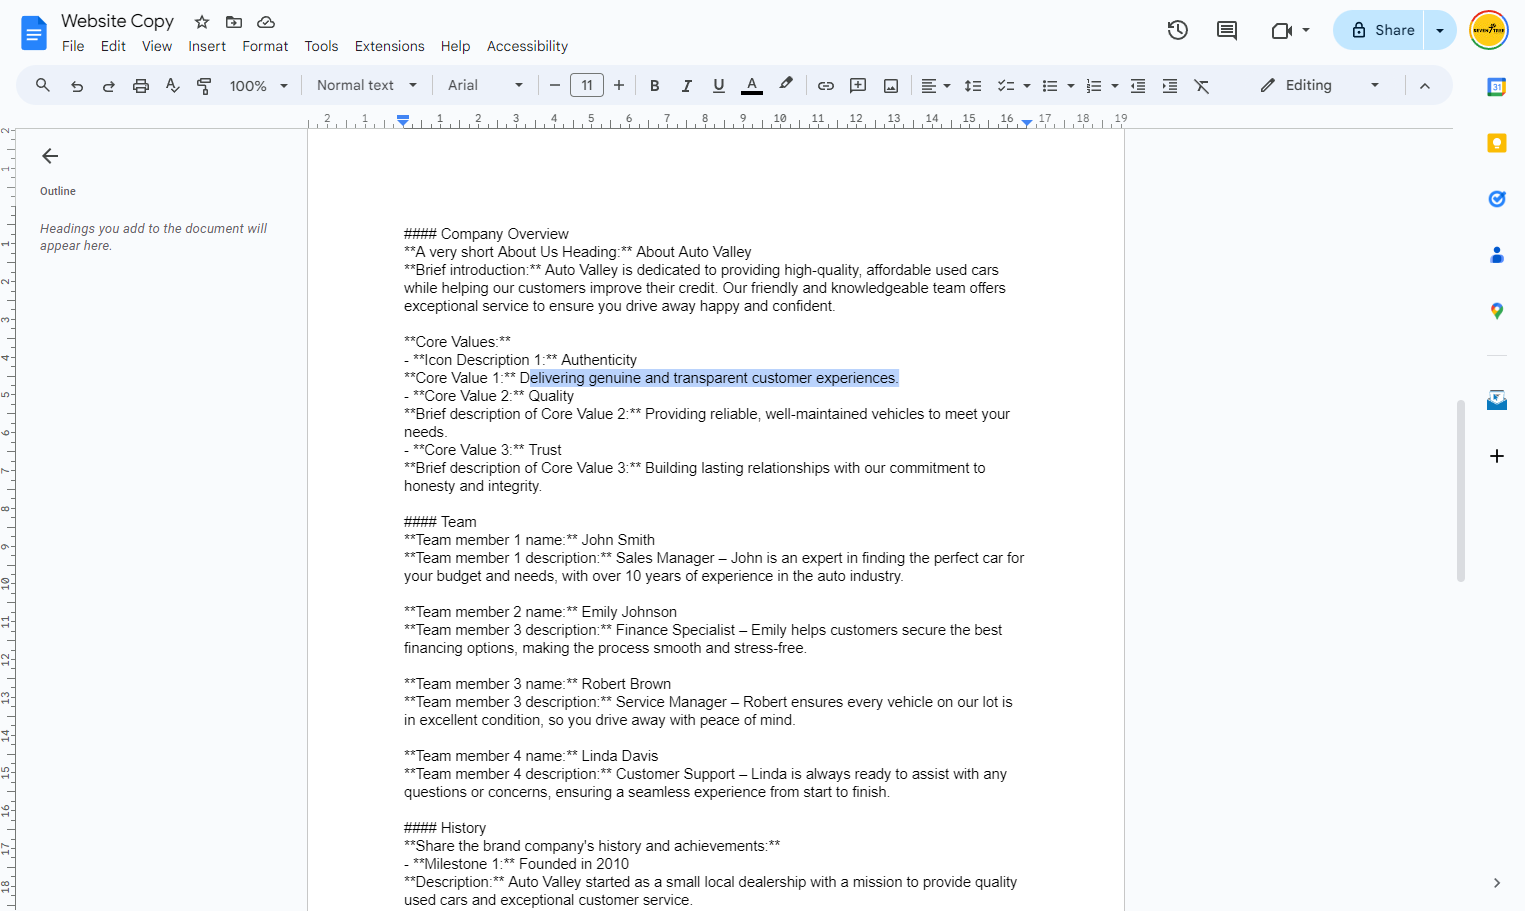Star the Website Copy document
The width and height of the screenshot is (1525, 911).
202,22
